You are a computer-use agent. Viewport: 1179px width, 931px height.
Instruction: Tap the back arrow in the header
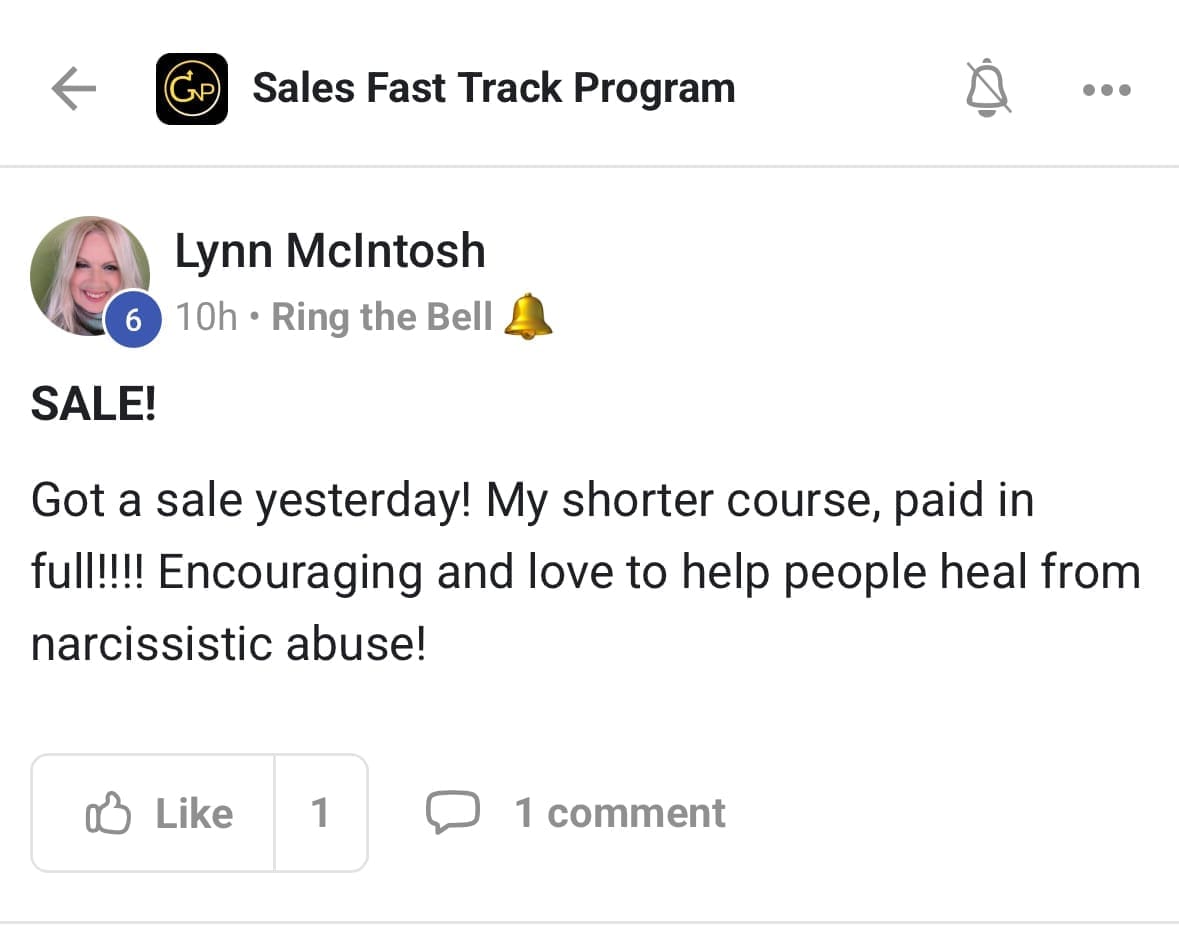coord(73,89)
